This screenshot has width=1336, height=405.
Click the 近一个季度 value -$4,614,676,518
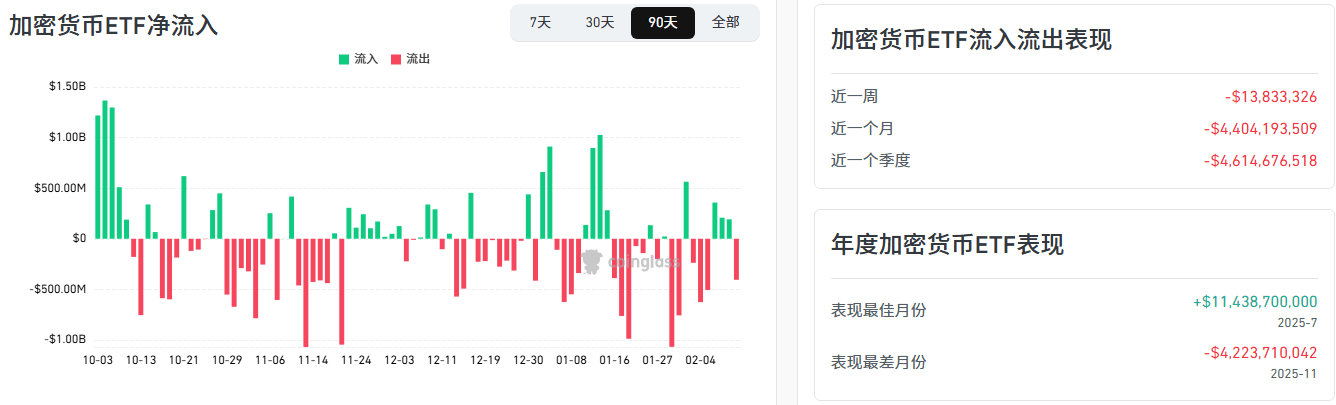pos(1260,161)
